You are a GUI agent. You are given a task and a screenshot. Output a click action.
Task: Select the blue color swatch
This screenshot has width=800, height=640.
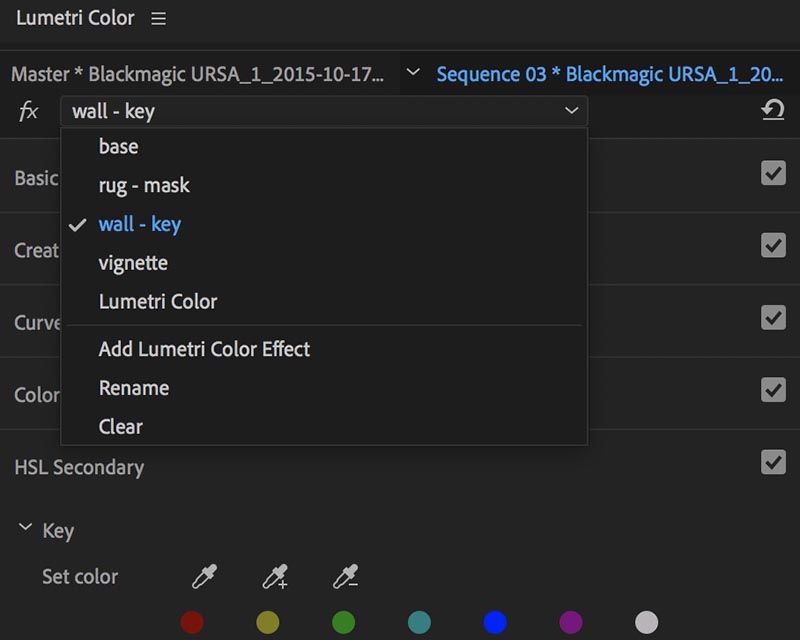click(495, 623)
